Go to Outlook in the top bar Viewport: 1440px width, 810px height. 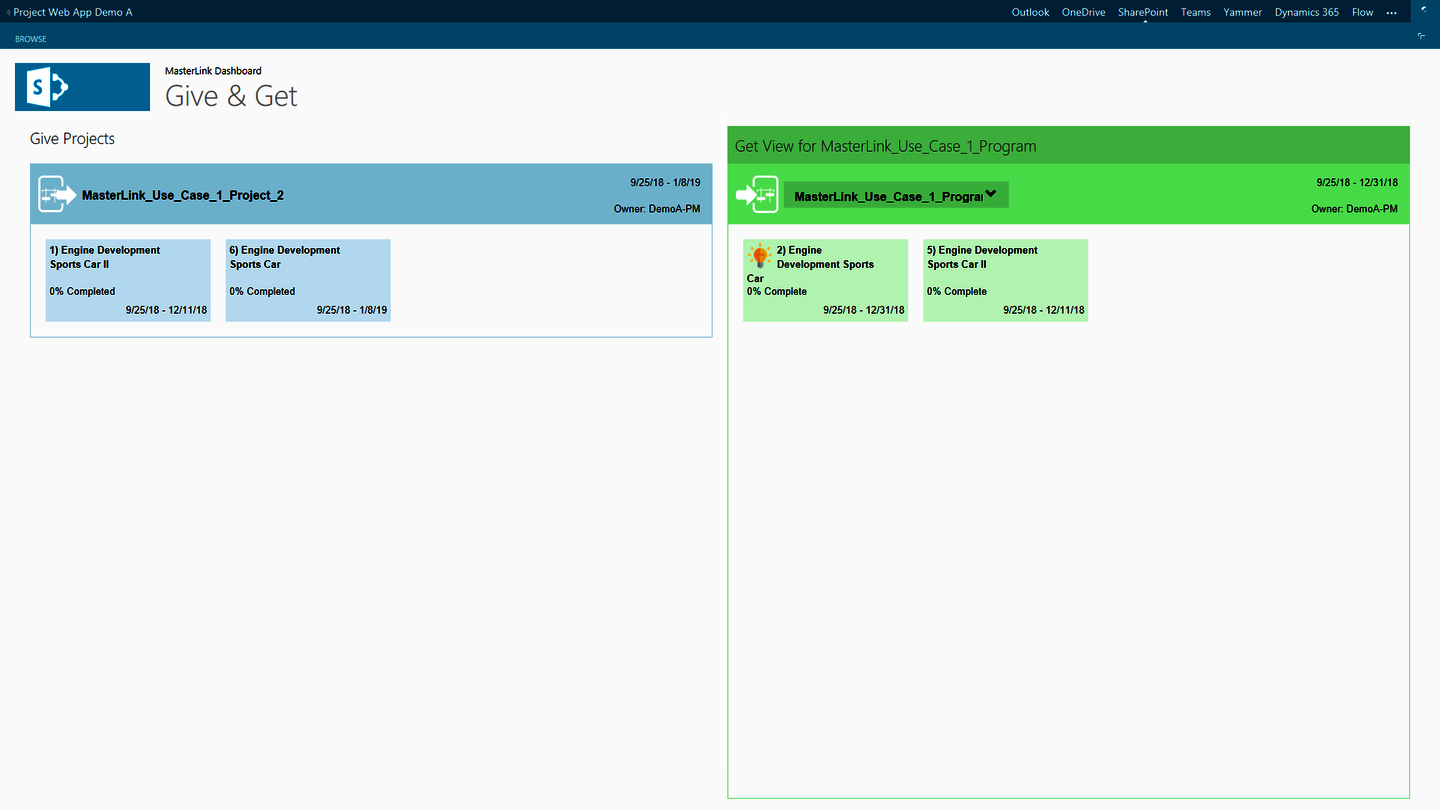point(1030,12)
